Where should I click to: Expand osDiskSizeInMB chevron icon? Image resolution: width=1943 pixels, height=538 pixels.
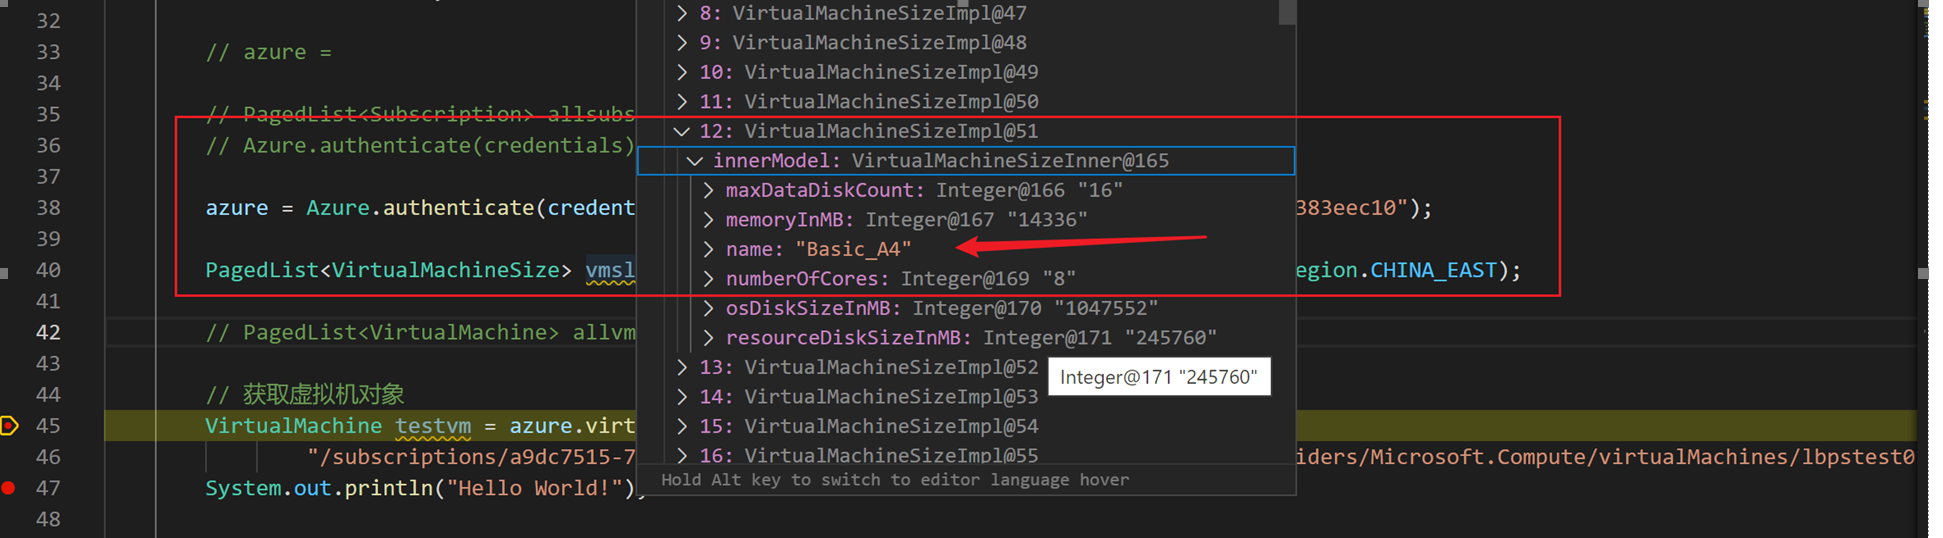coord(708,308)
